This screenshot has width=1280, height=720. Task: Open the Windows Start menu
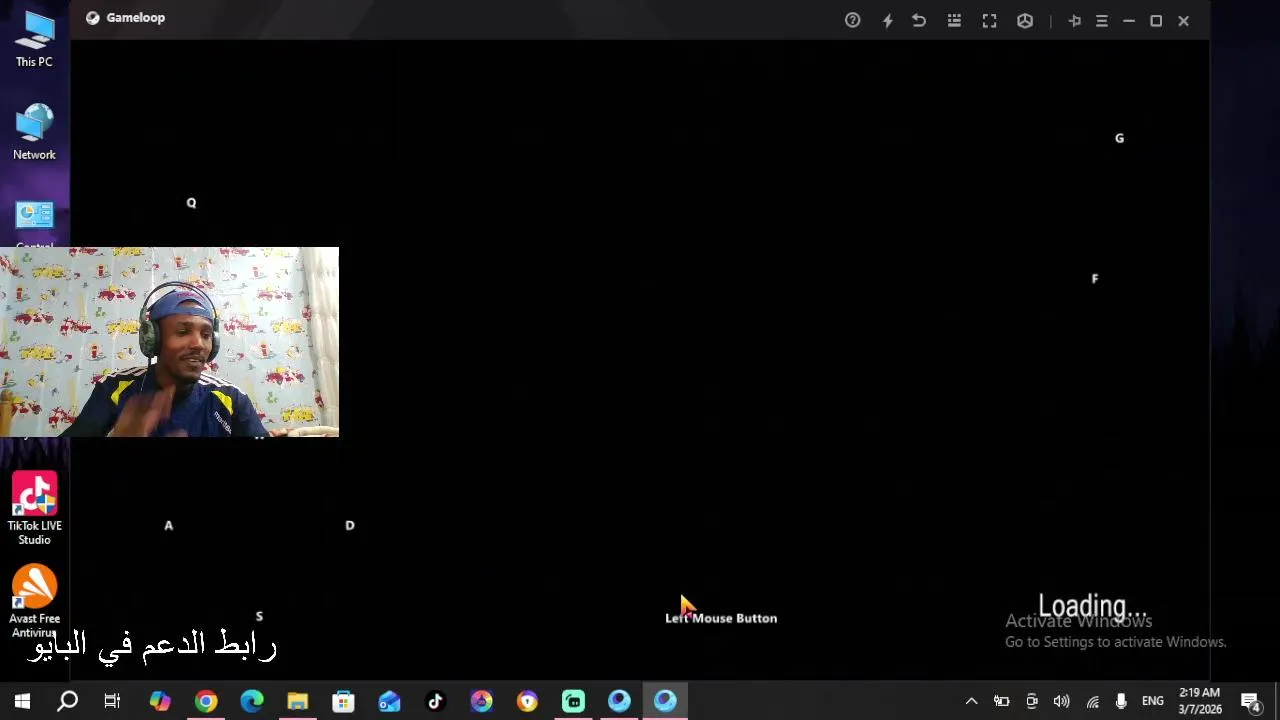(x=22, y=701)
